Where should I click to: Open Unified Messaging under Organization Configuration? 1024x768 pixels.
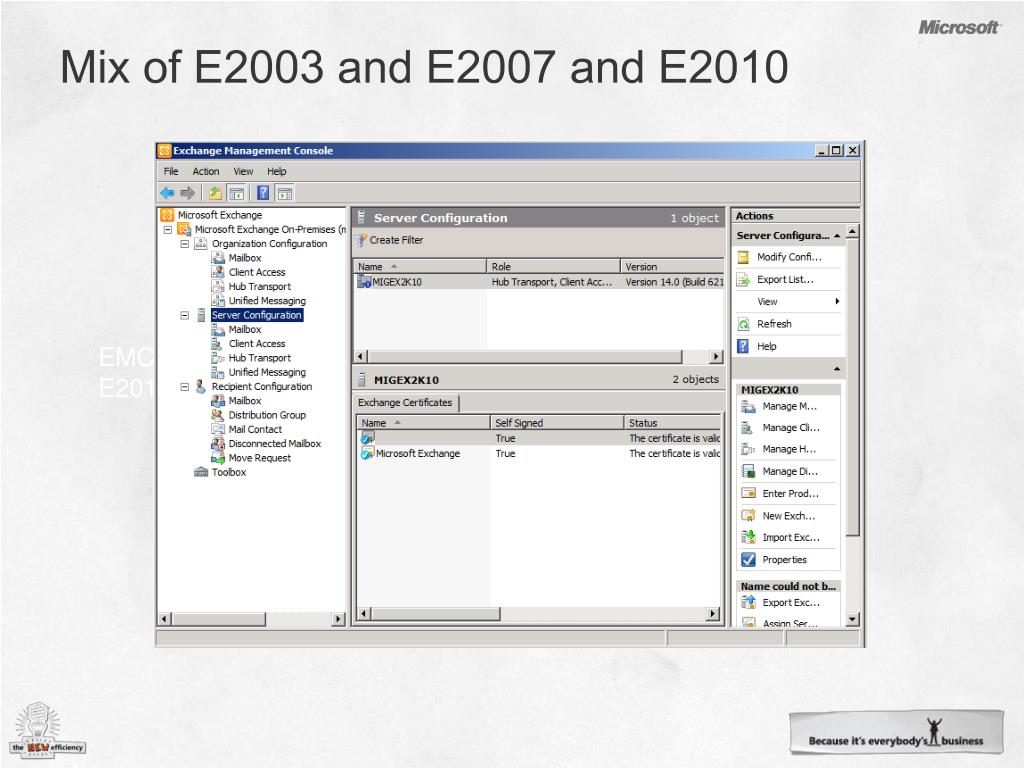point(267,301)
